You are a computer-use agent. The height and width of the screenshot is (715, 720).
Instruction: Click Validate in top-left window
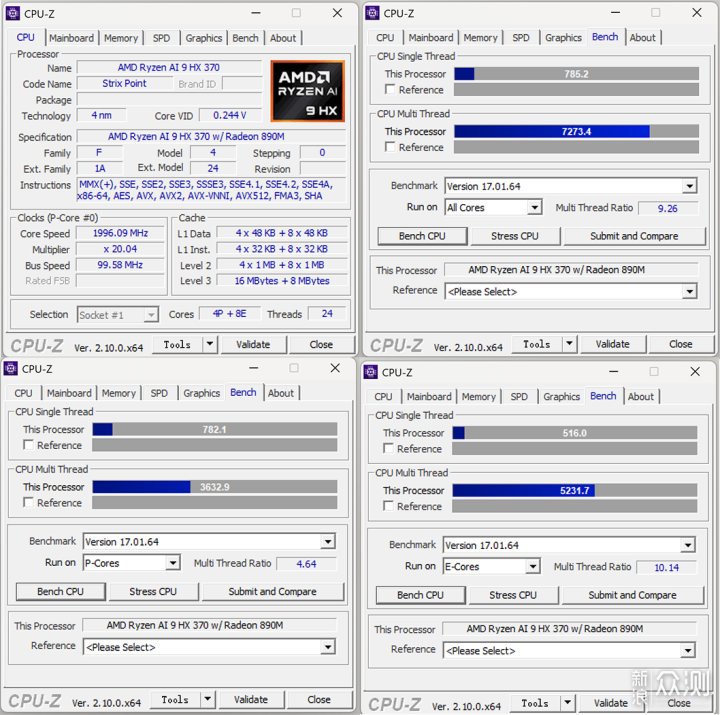tap(253, 344)
